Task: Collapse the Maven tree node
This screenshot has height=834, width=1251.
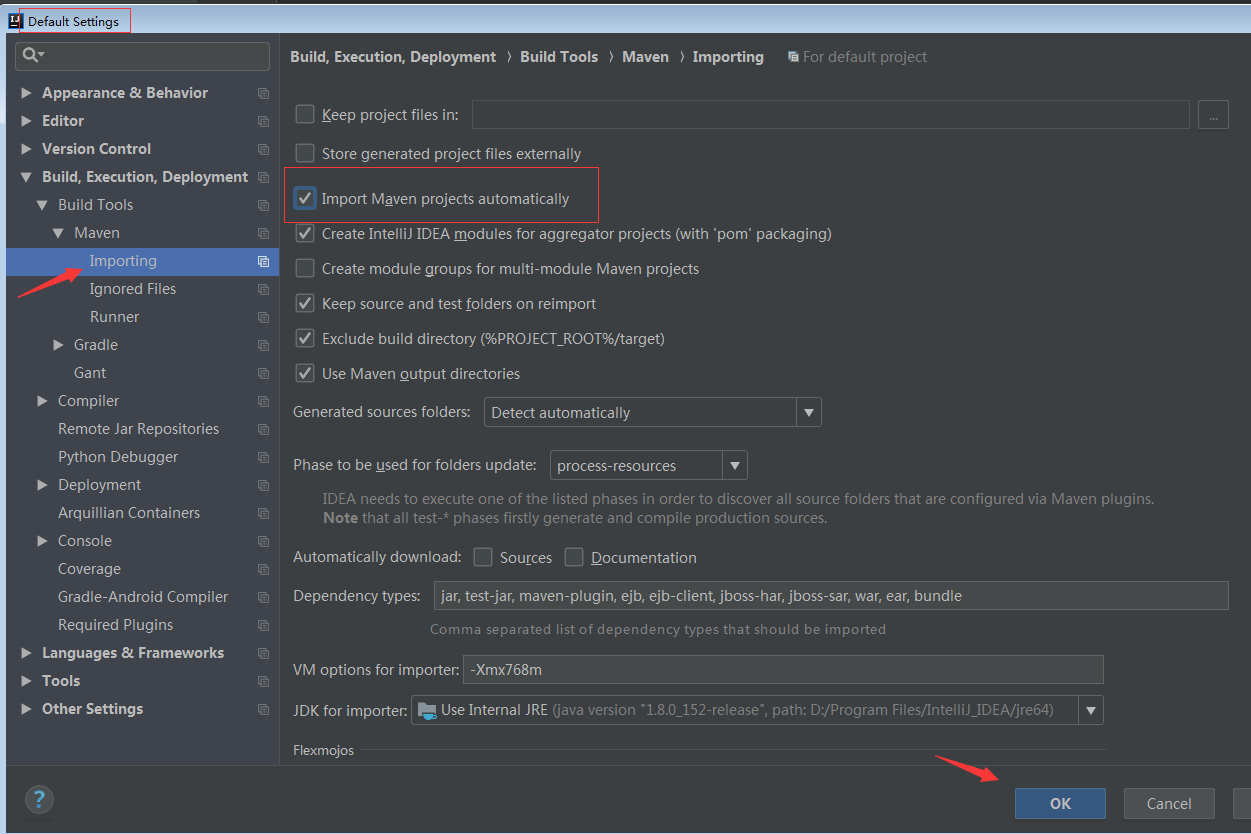Action: tap(59, 233)
